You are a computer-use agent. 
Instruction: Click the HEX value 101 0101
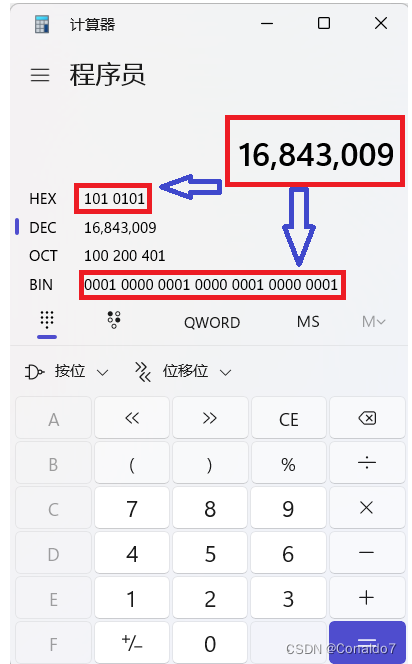click(114, 199)
